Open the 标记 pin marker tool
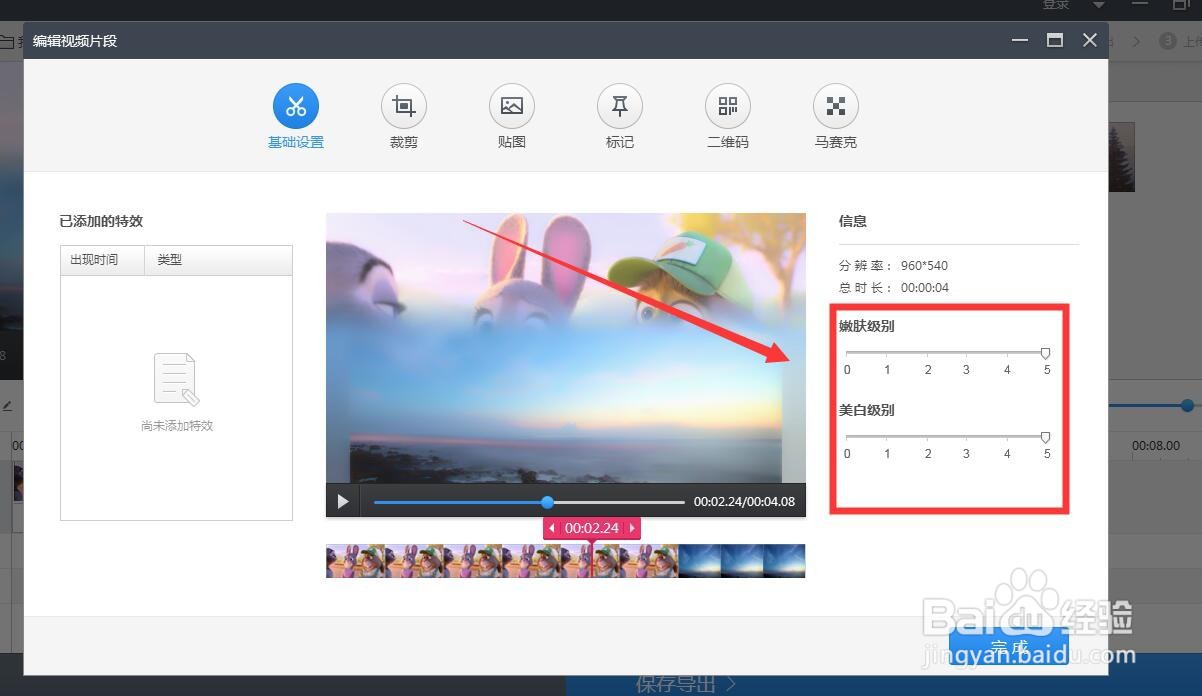The image size is (1202, 696). (620, 106)
